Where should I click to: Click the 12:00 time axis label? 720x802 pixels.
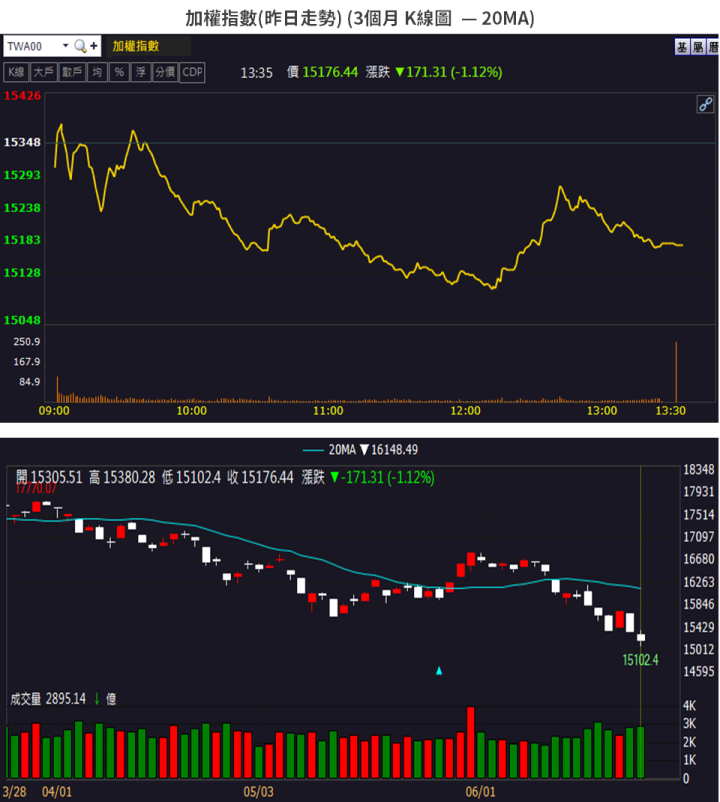465,411
